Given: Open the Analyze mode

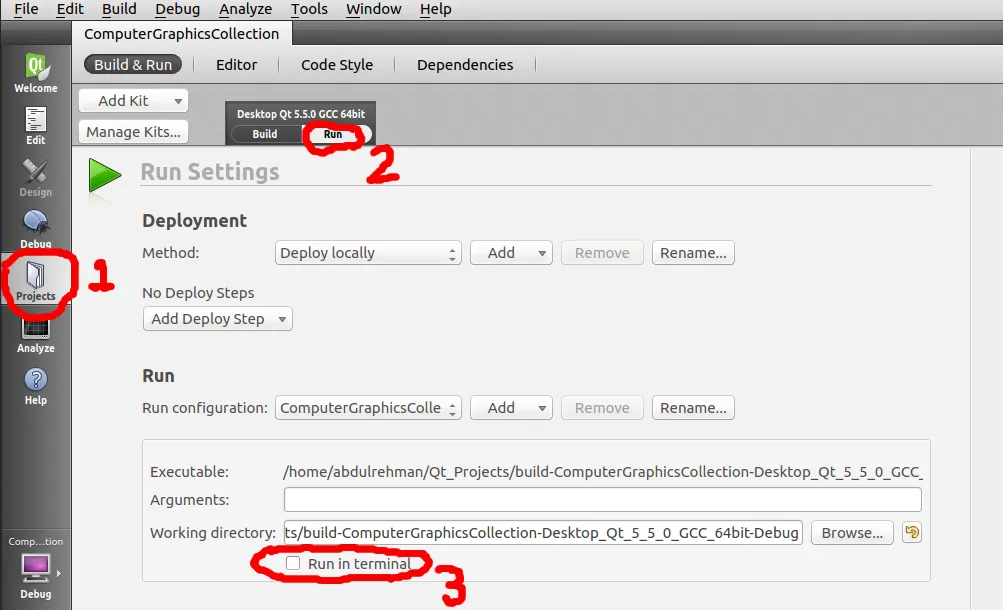Looking at the screenshot, I should tap(36, 334).
